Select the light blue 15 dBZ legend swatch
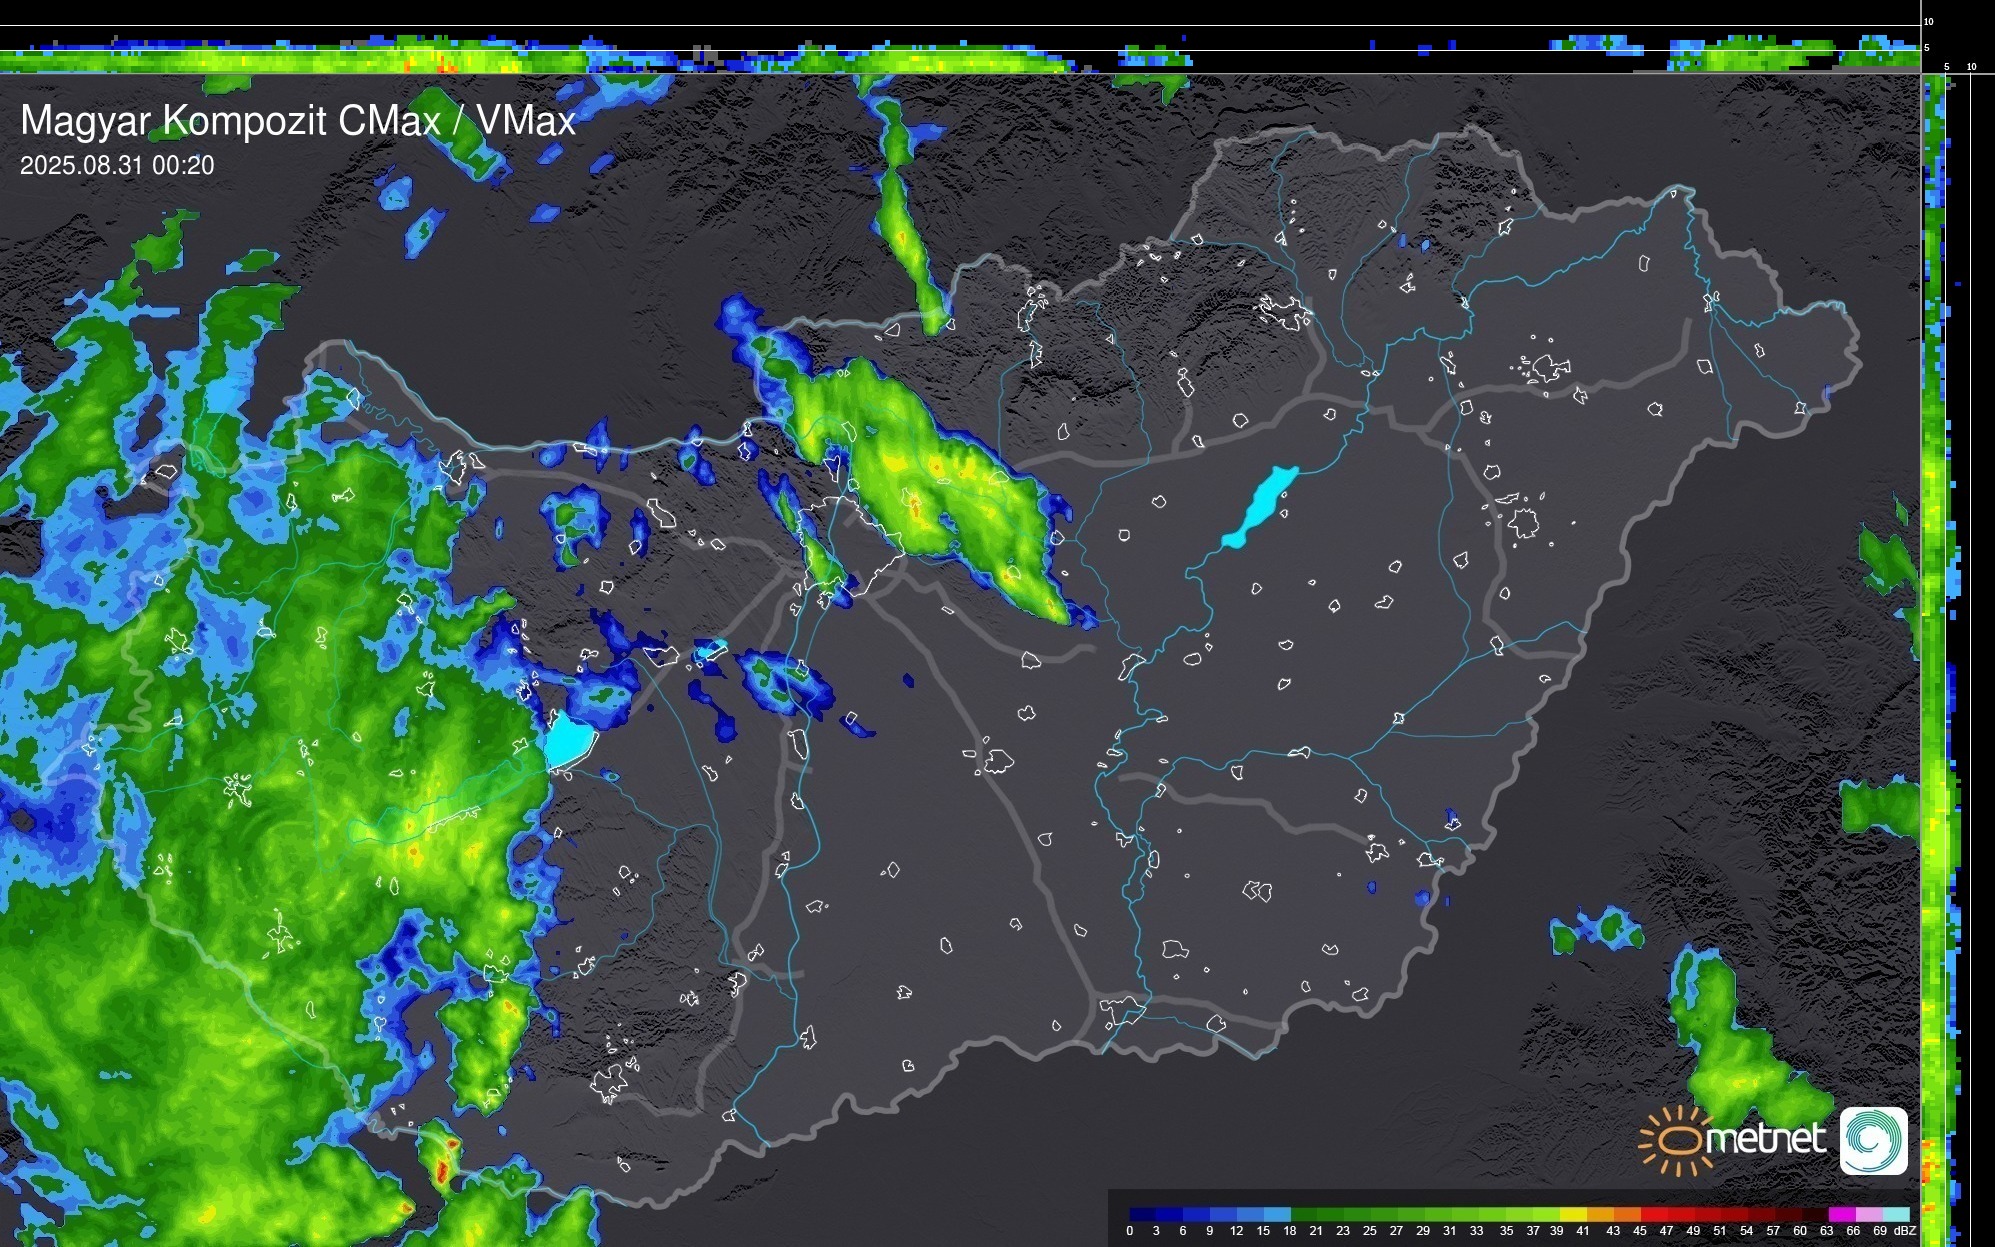The width and height of the screenshot is (1995, 1247). point(1276,1214)
